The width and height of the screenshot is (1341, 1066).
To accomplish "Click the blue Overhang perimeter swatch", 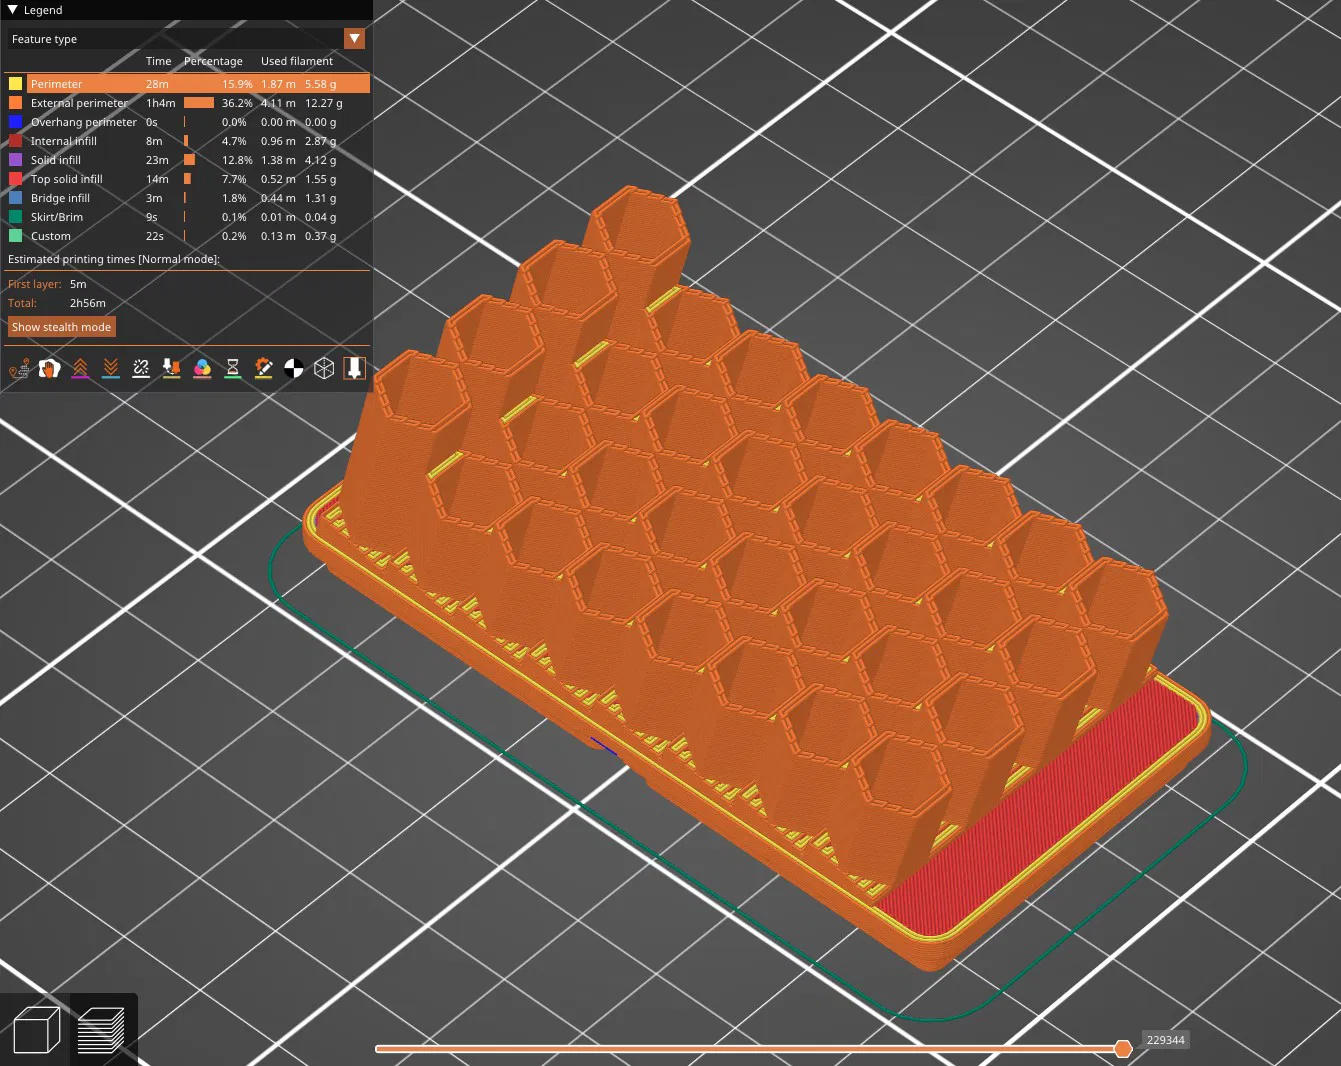I will point(15,122).
